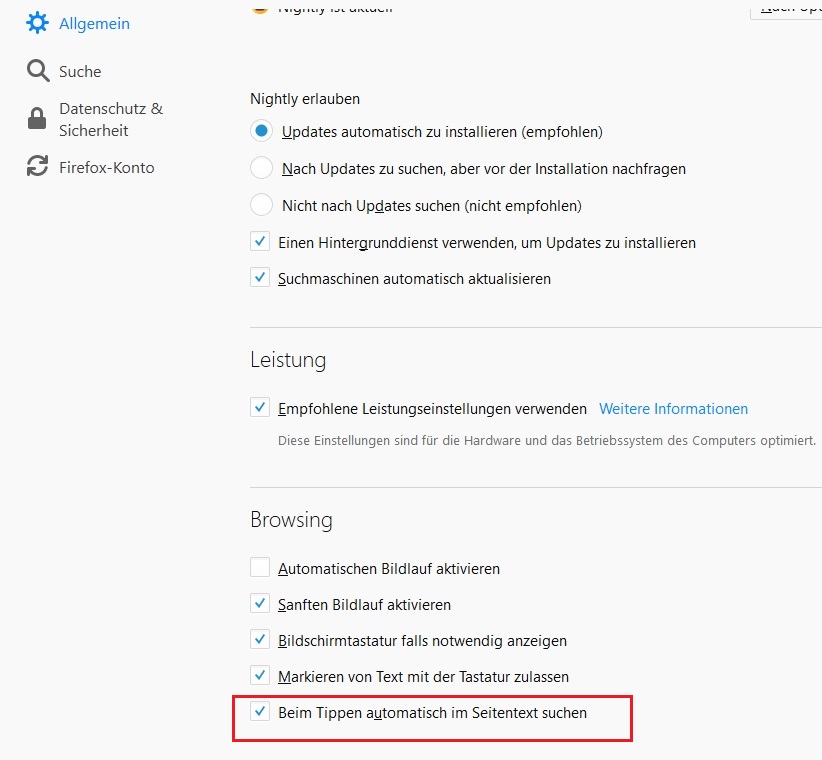This screenshot has width=822, height=760.
Task: Click the Suche magnifier icon
Action: [37, 71]
